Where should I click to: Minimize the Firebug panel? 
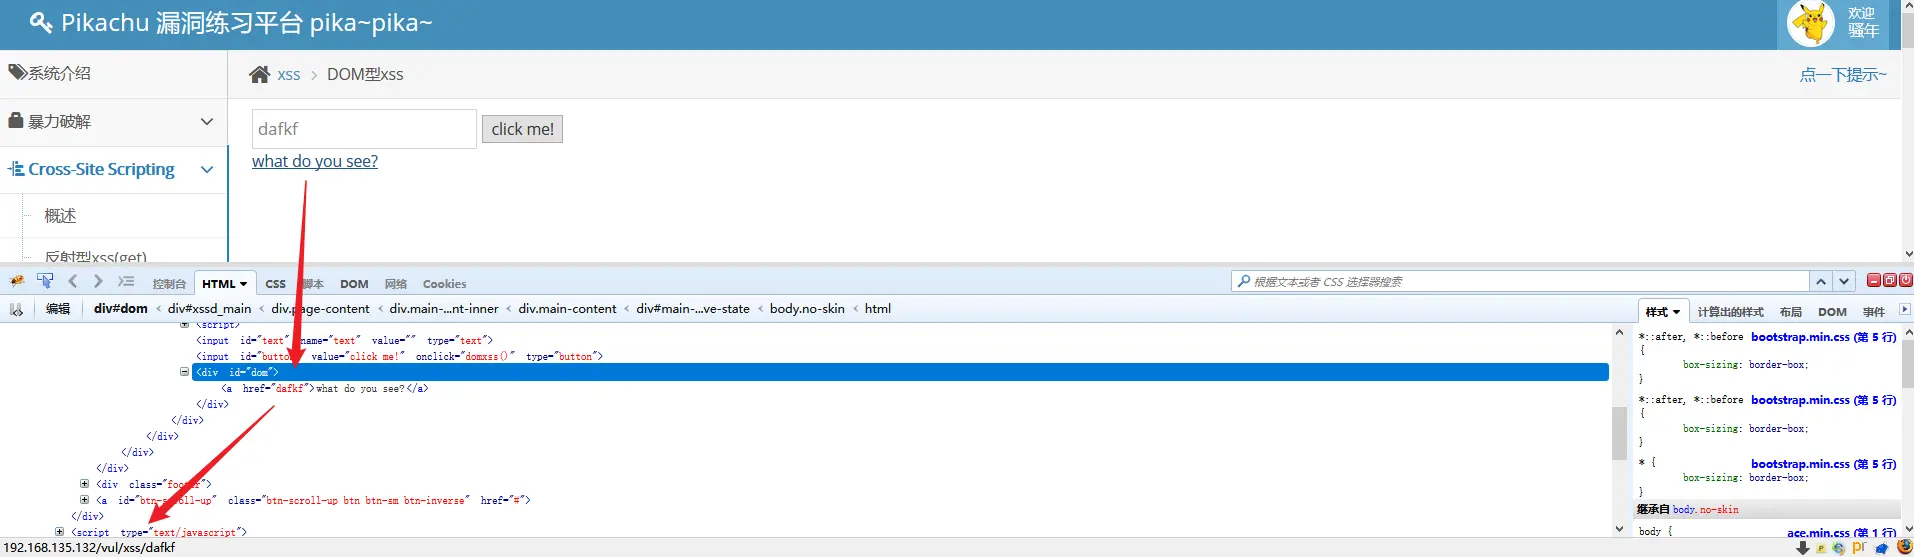coord(1874,281)
